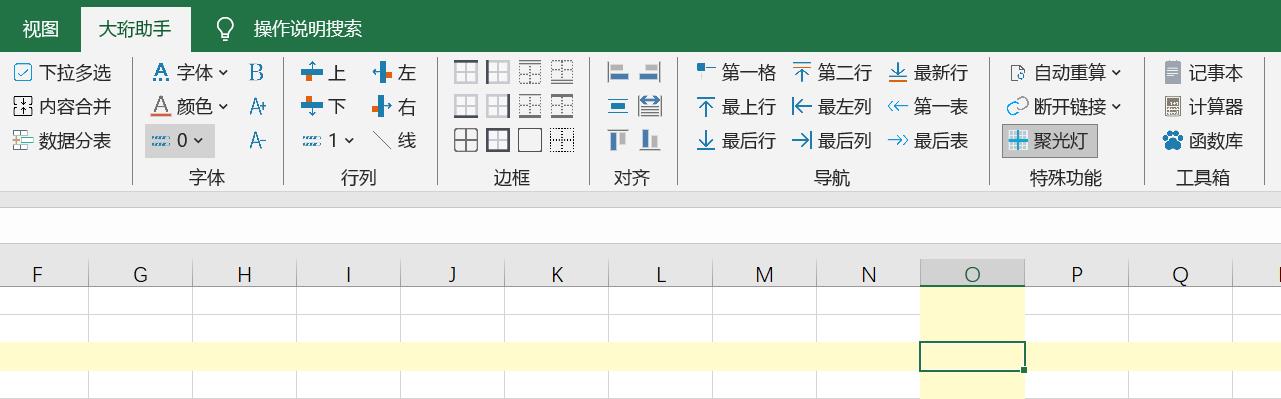Go to last row with 最后行

coord(736,141)
